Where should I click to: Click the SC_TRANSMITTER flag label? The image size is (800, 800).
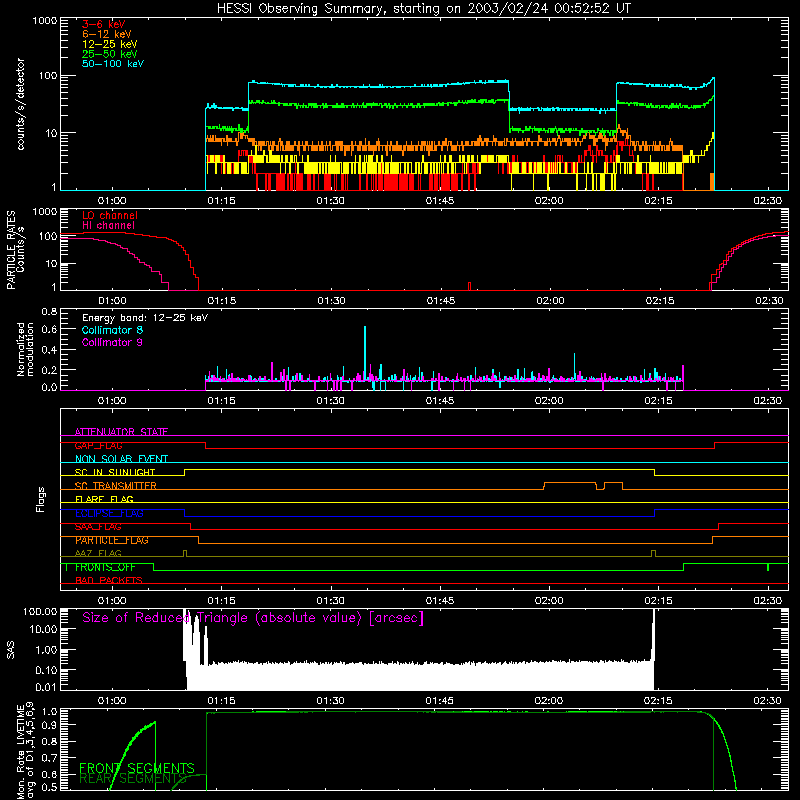[x=116, y=486]
